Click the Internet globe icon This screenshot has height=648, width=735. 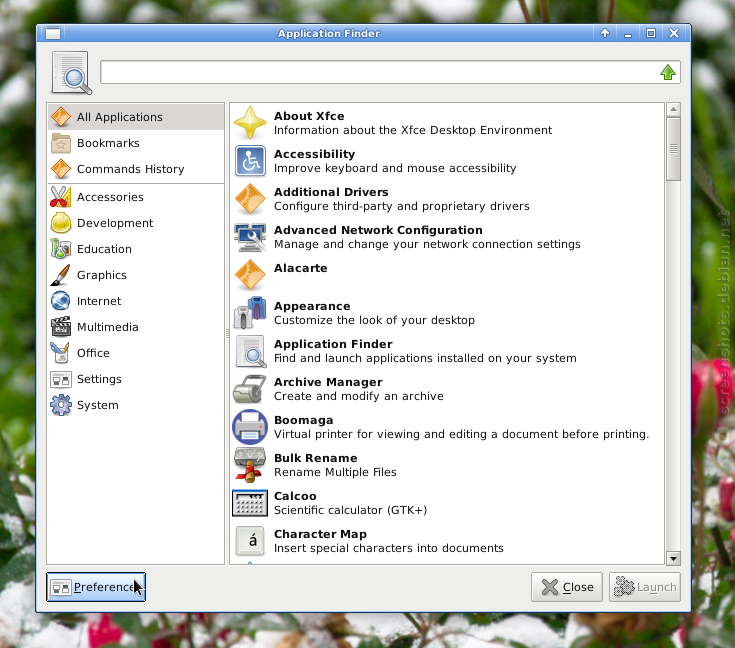pyautogui.click(x=61, y=301)
